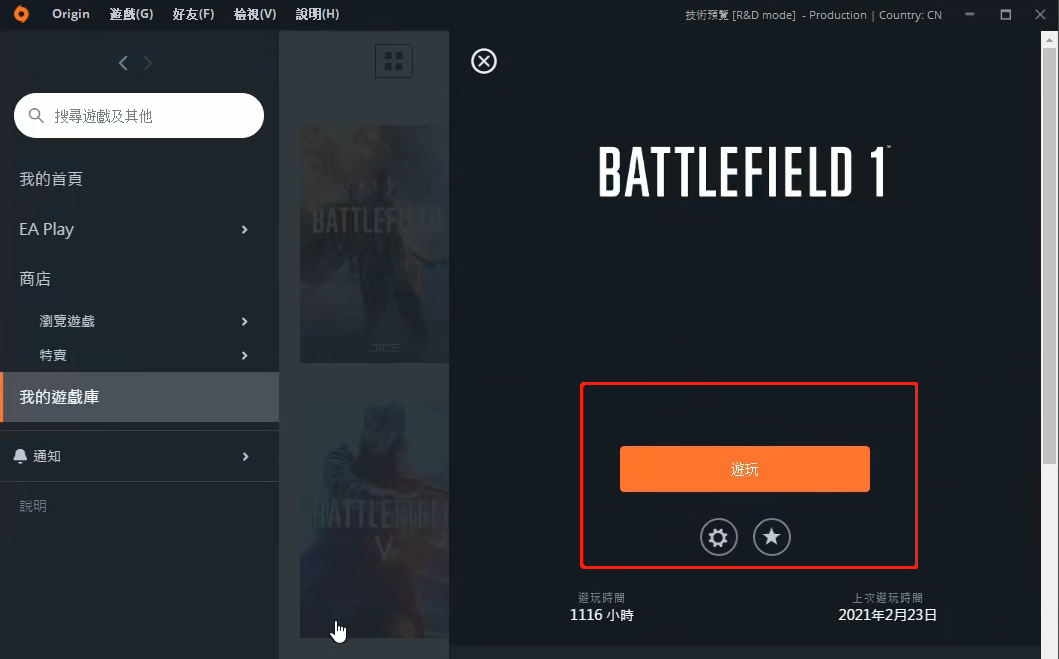Click the scrollbar up arrow
The height and width of the screenshot is (659, 1059).
[1049, 40]
